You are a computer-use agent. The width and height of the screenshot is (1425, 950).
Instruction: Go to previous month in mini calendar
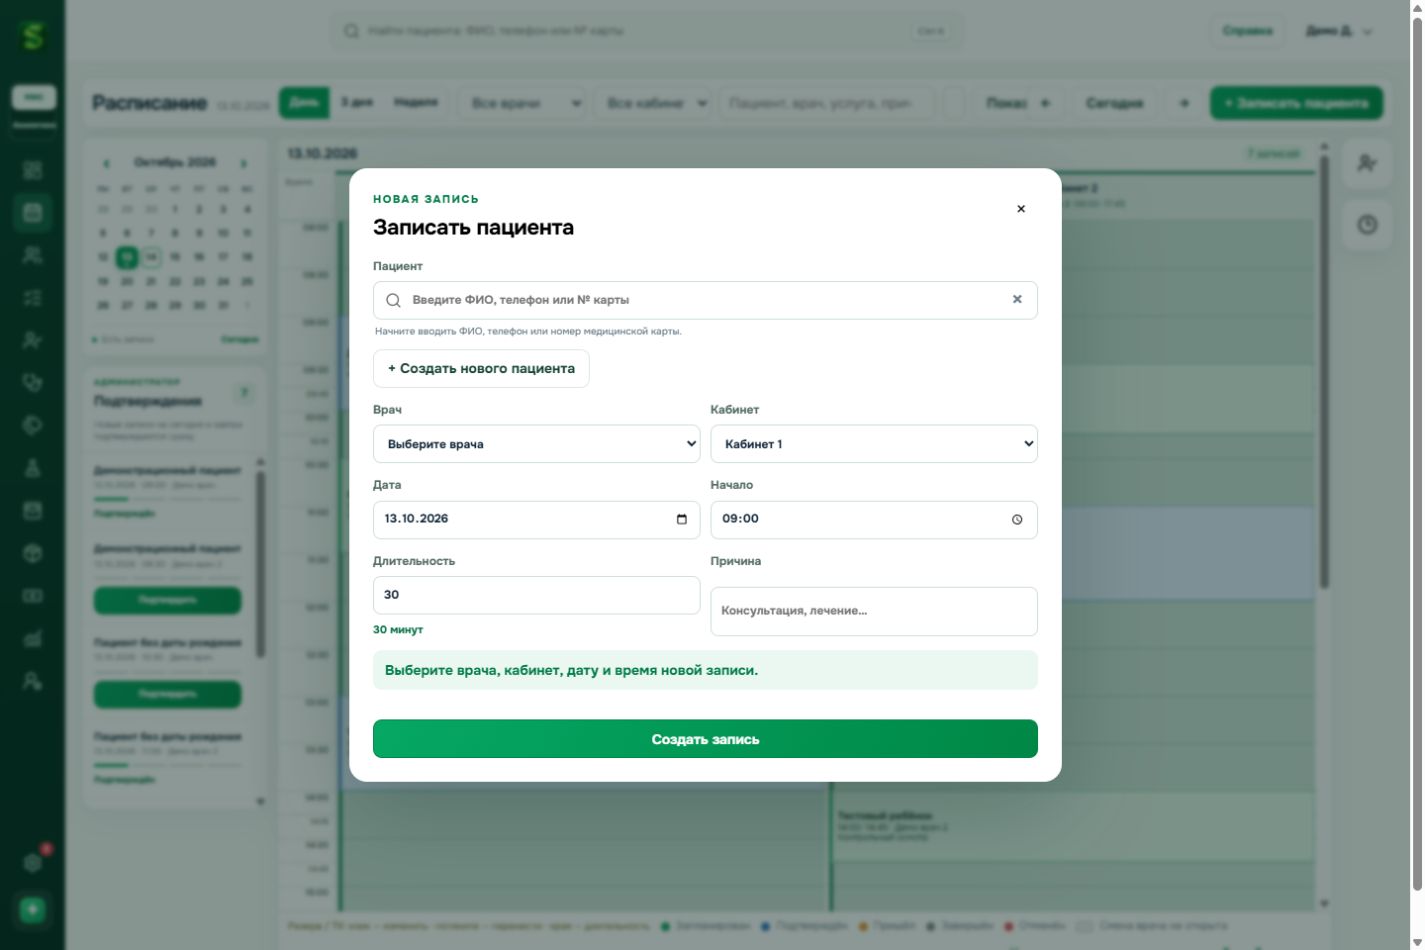(106, 163)
